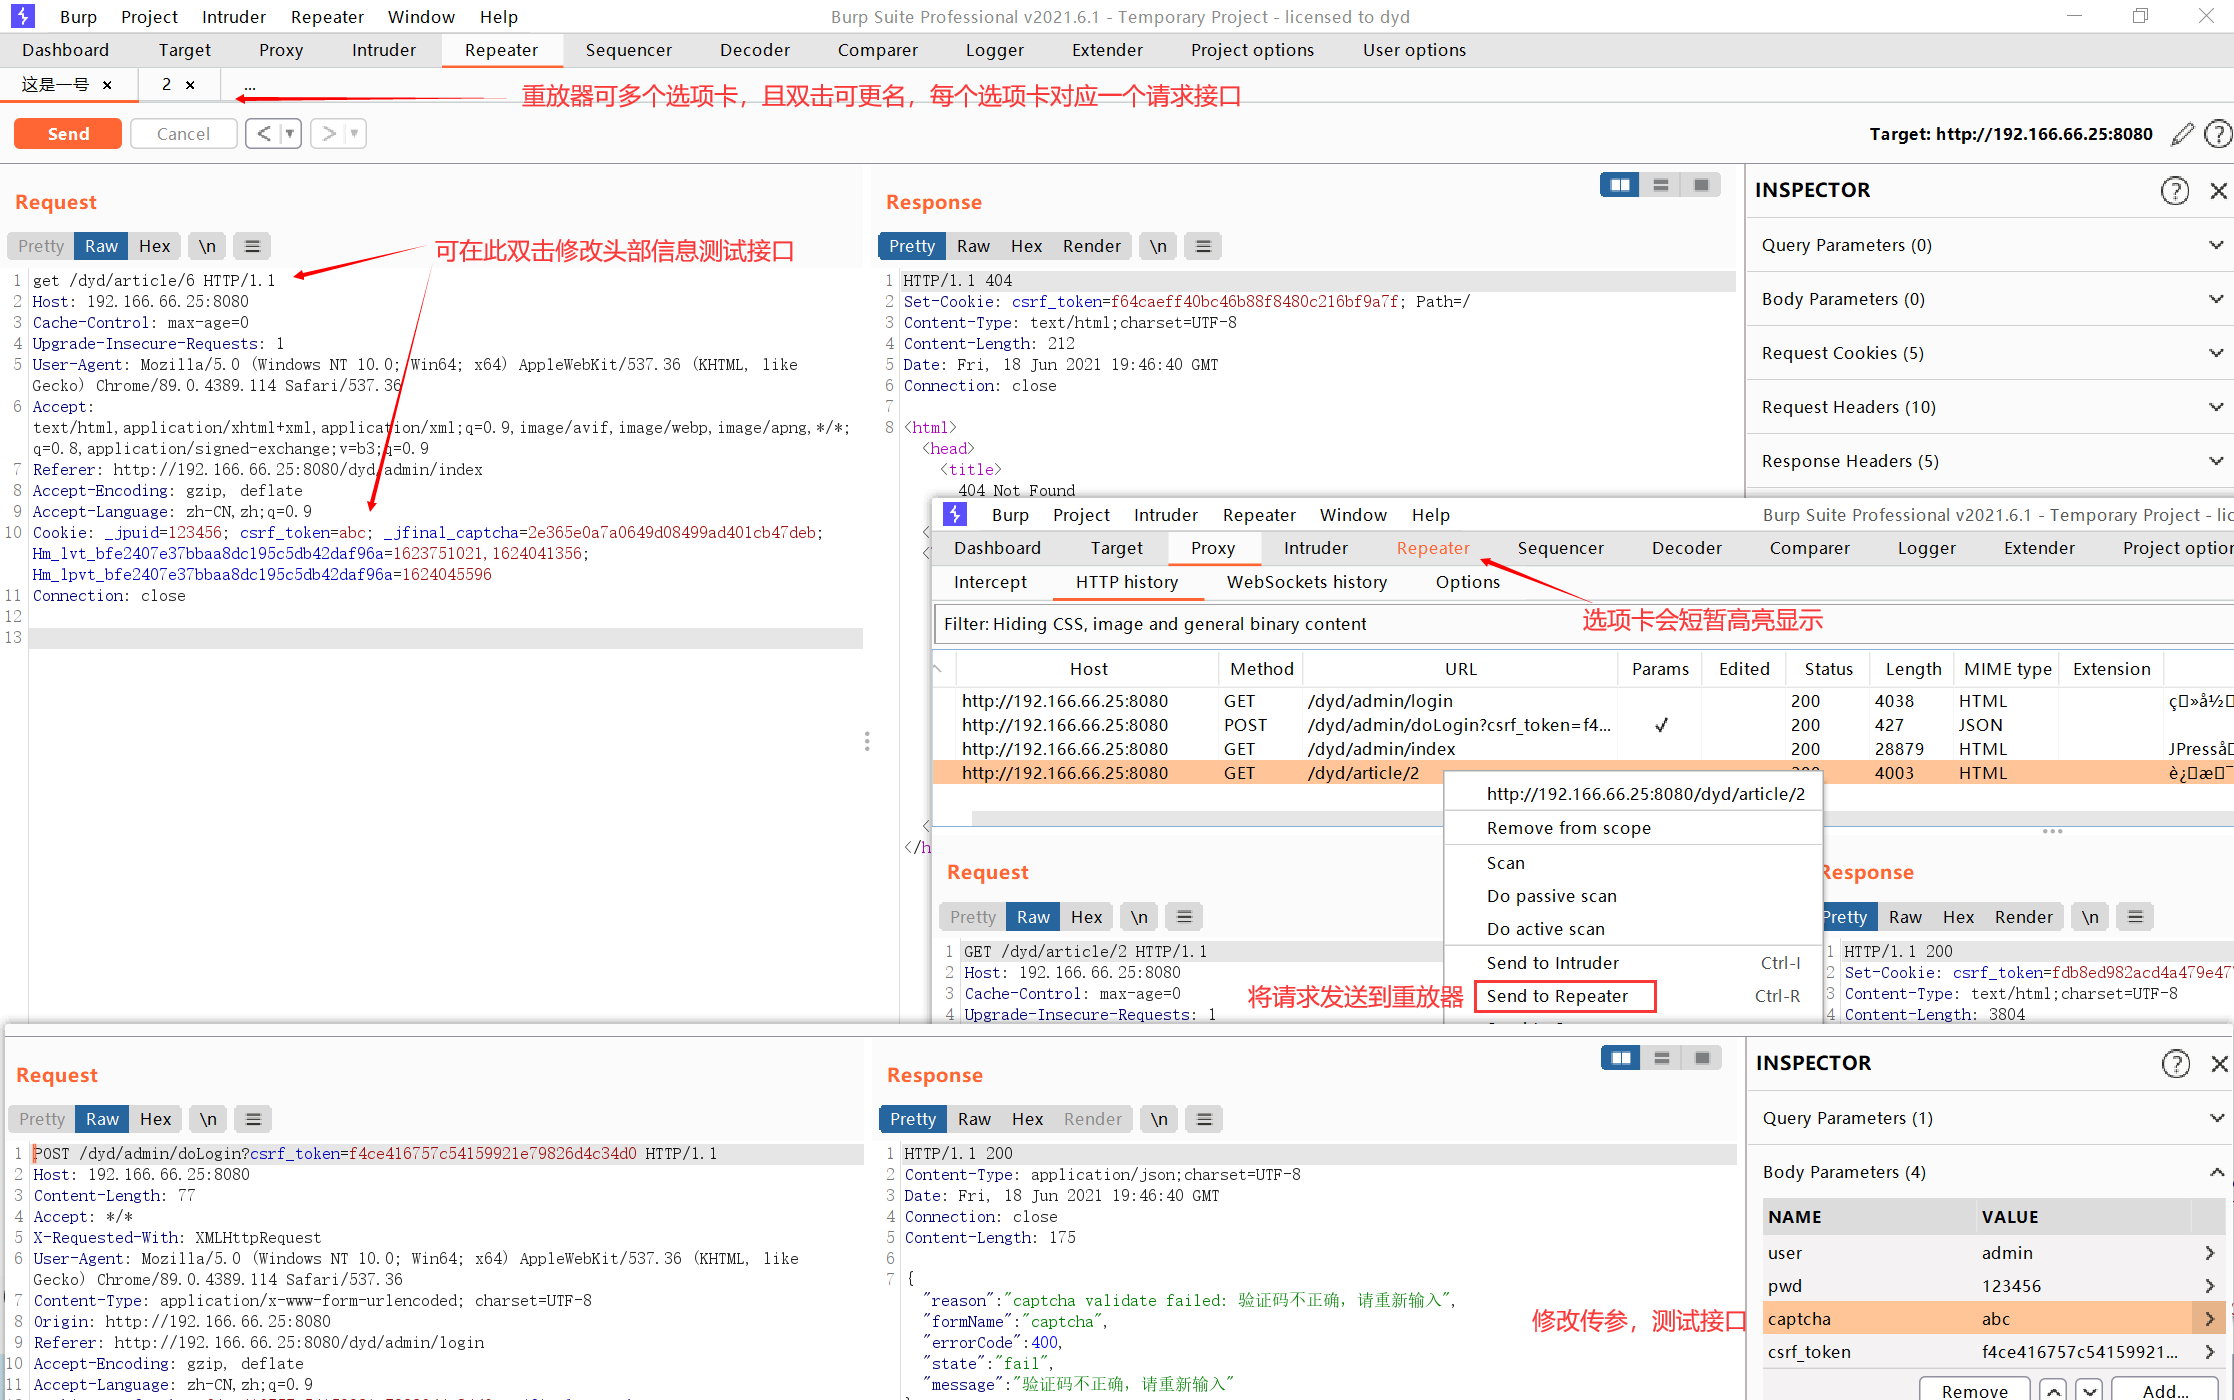Expand Request Cookies (5) section
The image size is (2234, 1400).
(x=1990, y=353)
